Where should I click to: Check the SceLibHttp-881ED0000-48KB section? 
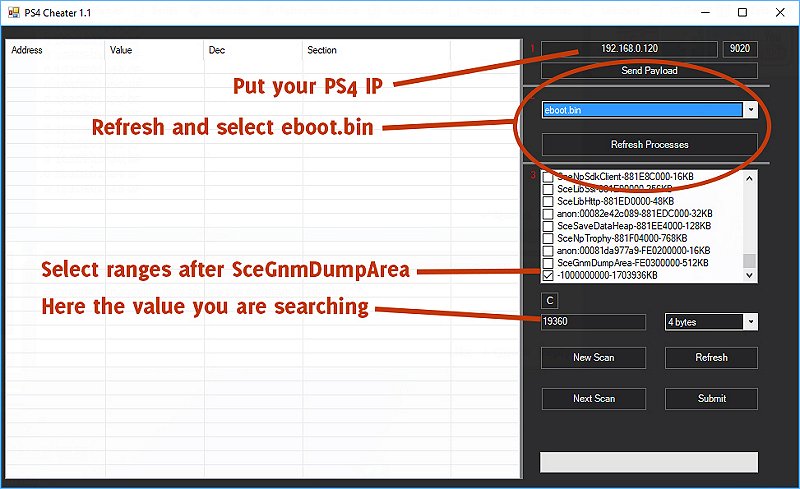548,201
